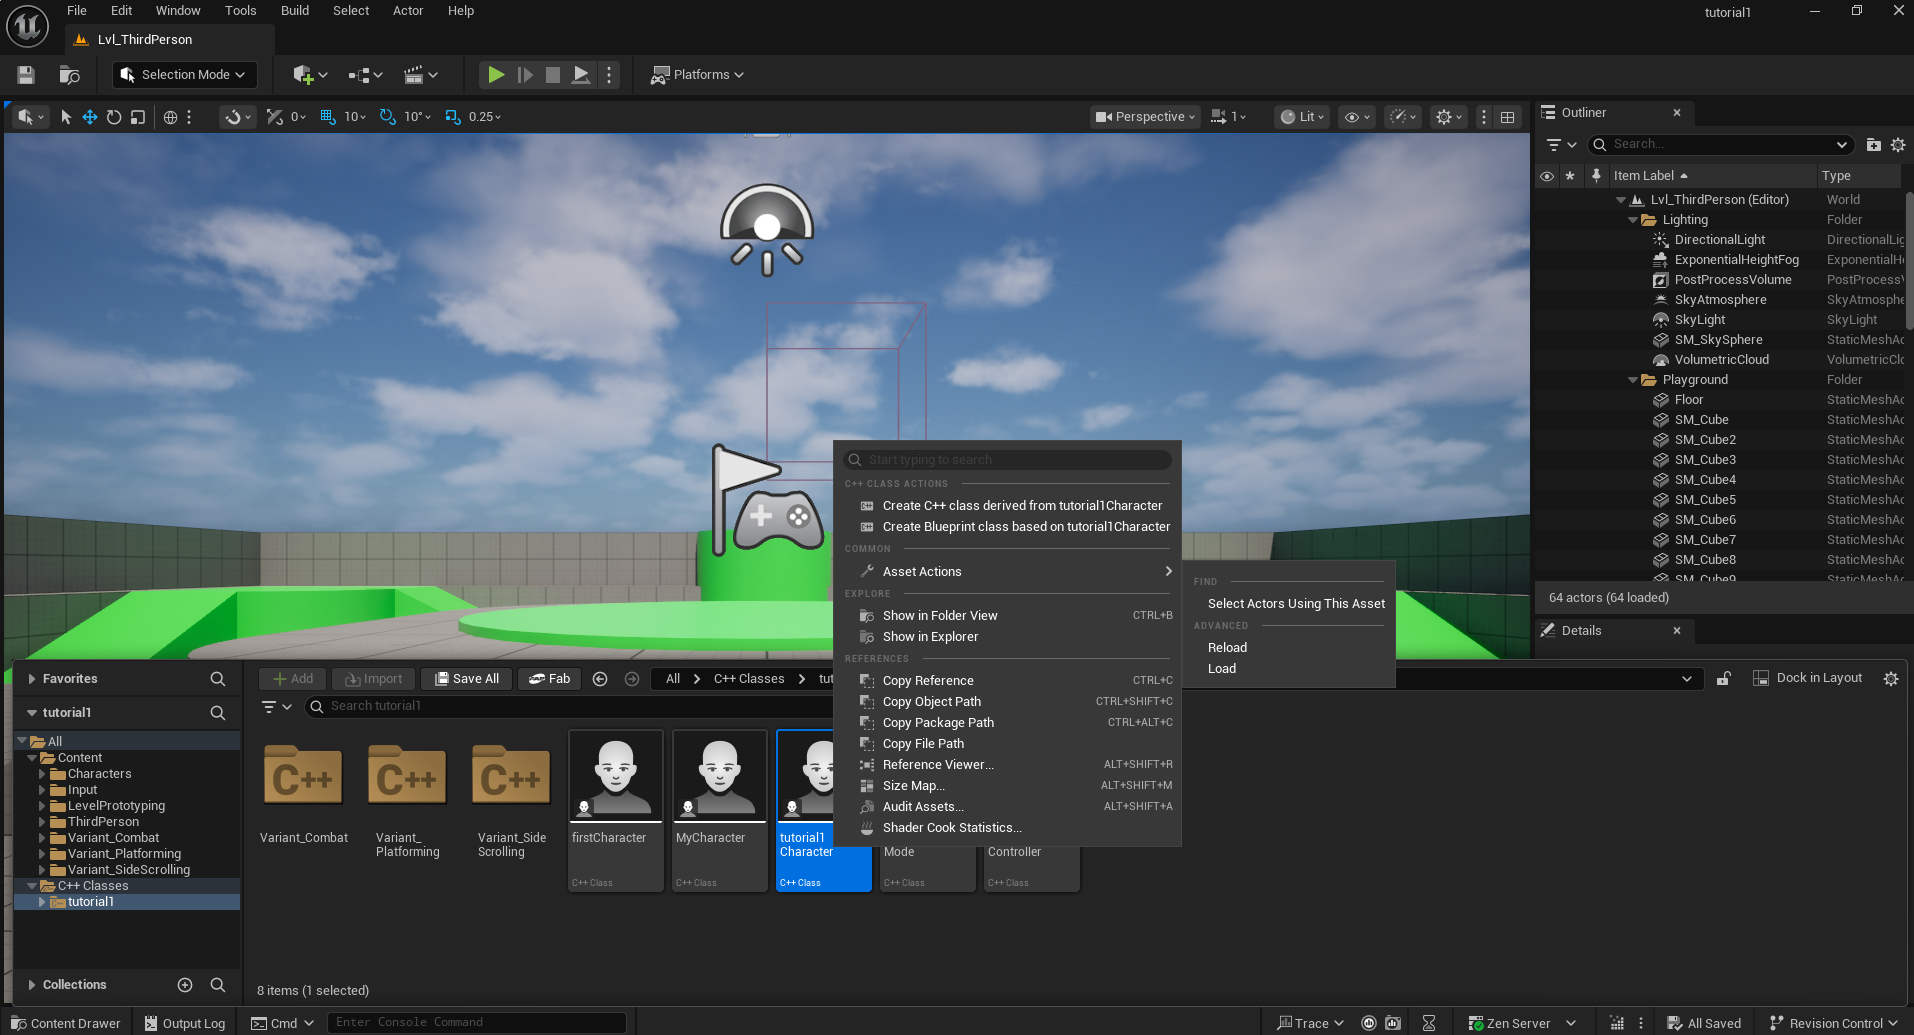Open the Perspective view dropdown
This screenshot has height=1035, width=1914.
[x=1145, y=117]
